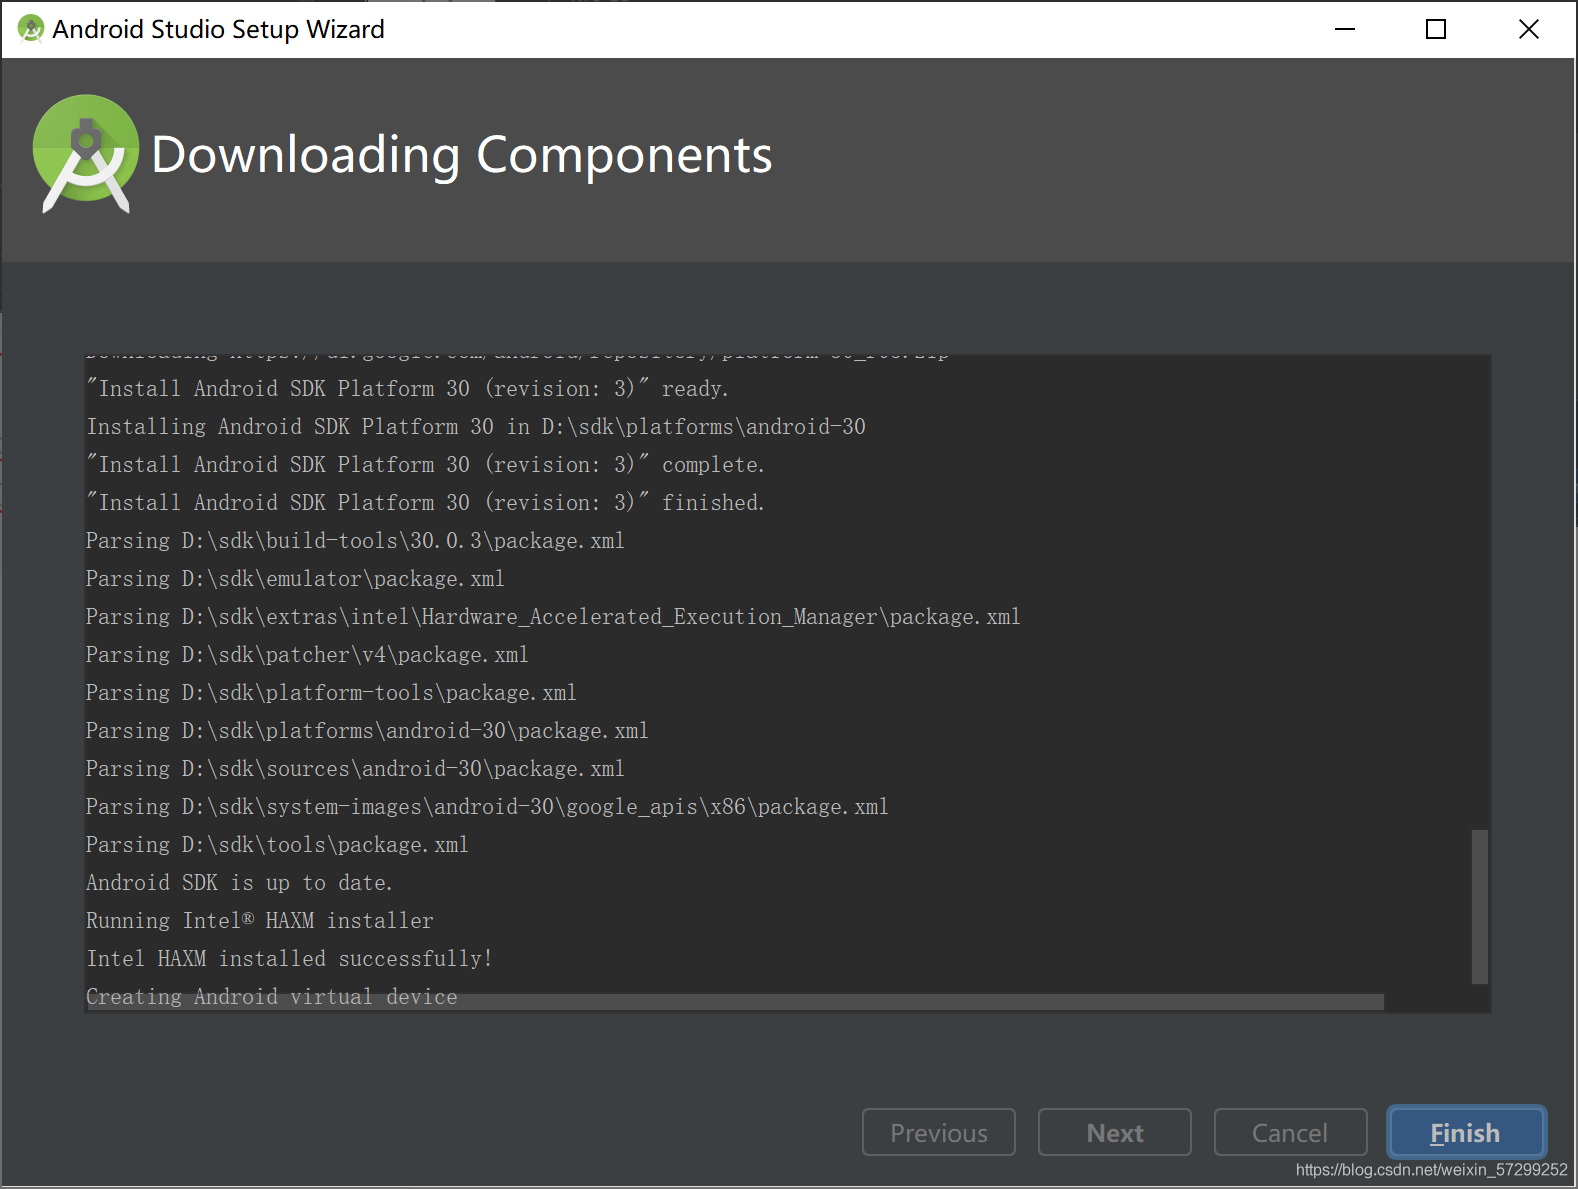
Task: Click the Previous button
Action: tap(938, 1132)
